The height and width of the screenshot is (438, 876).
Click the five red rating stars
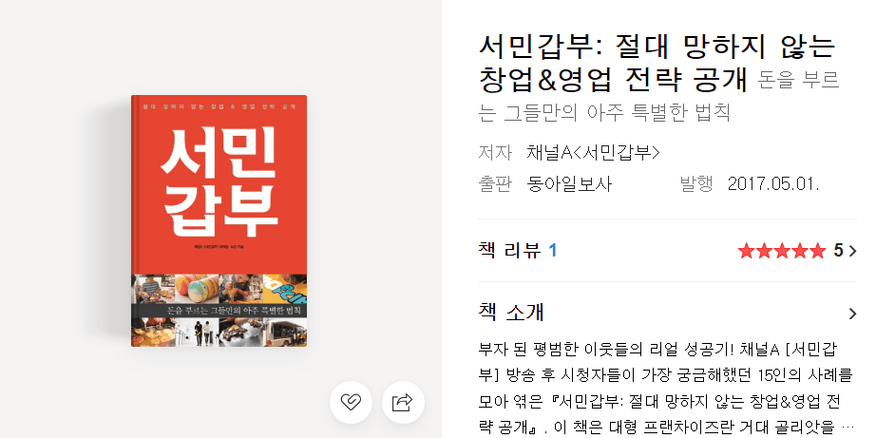coord(782,251)
